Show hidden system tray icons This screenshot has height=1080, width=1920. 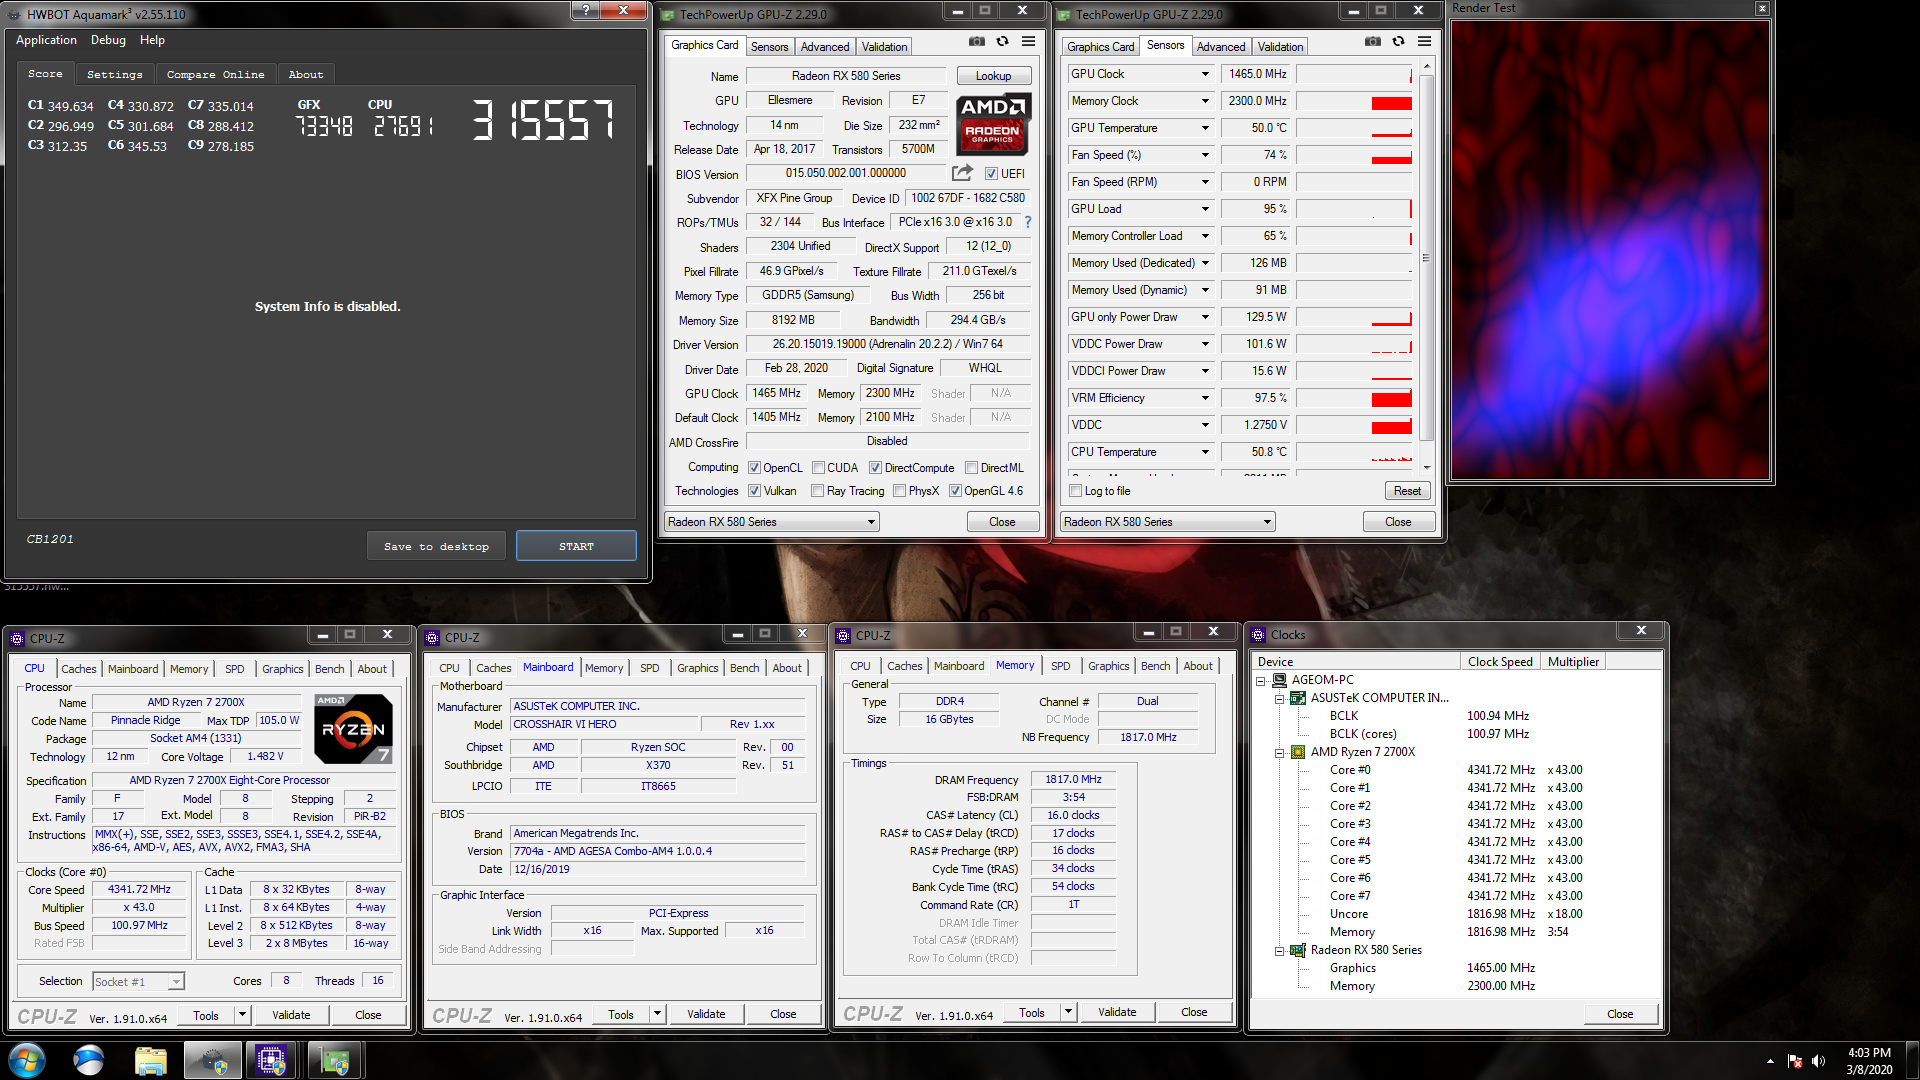1770,1061
